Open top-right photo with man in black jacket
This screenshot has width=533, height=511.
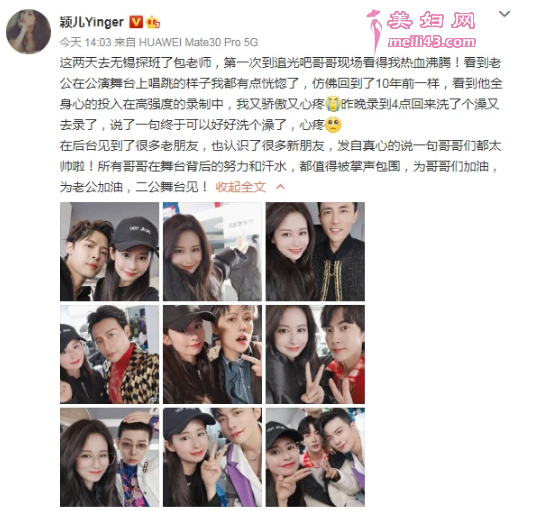tap(315, 252)
